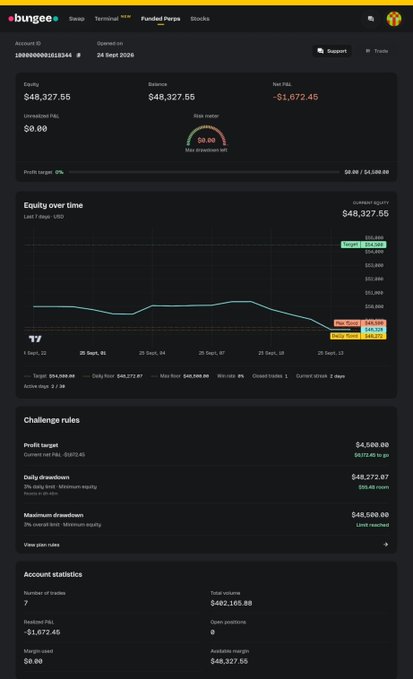Click the Limit reached status text

coord(372,525)
